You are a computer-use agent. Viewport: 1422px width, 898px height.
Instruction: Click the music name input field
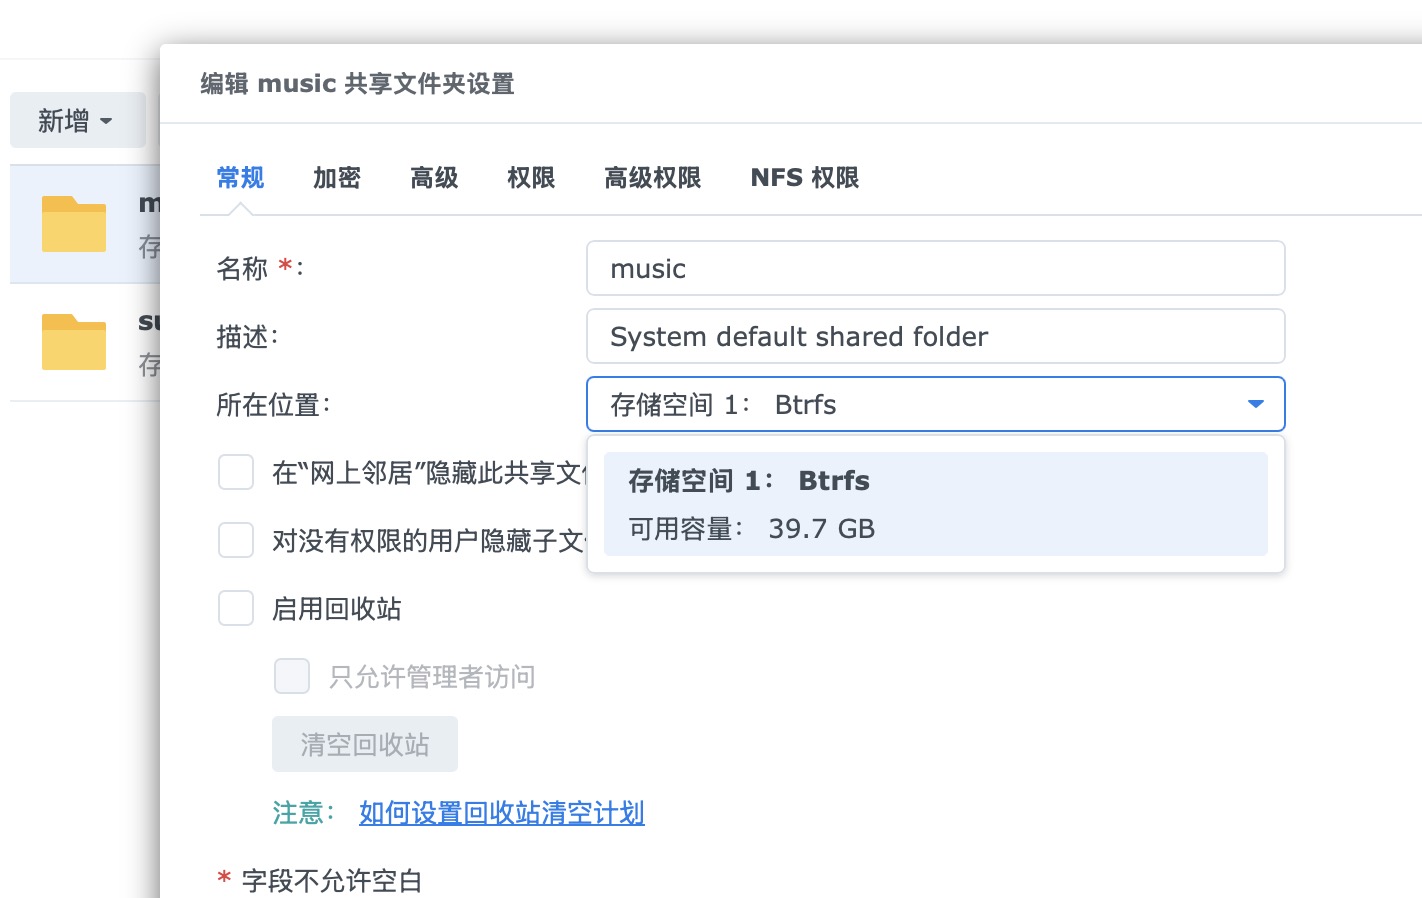935,268
